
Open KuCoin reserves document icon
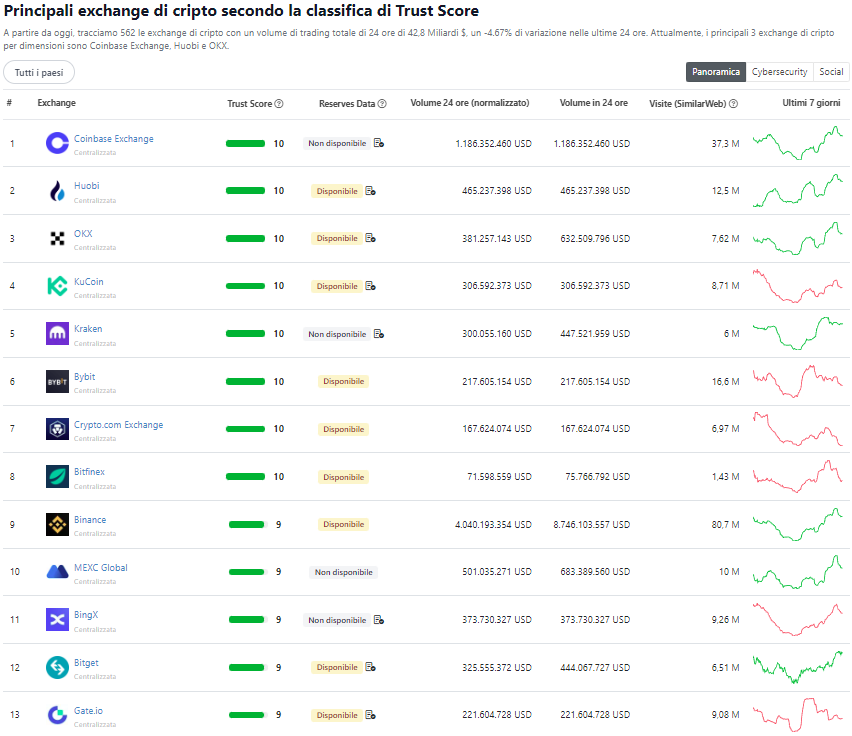[371, 286]
